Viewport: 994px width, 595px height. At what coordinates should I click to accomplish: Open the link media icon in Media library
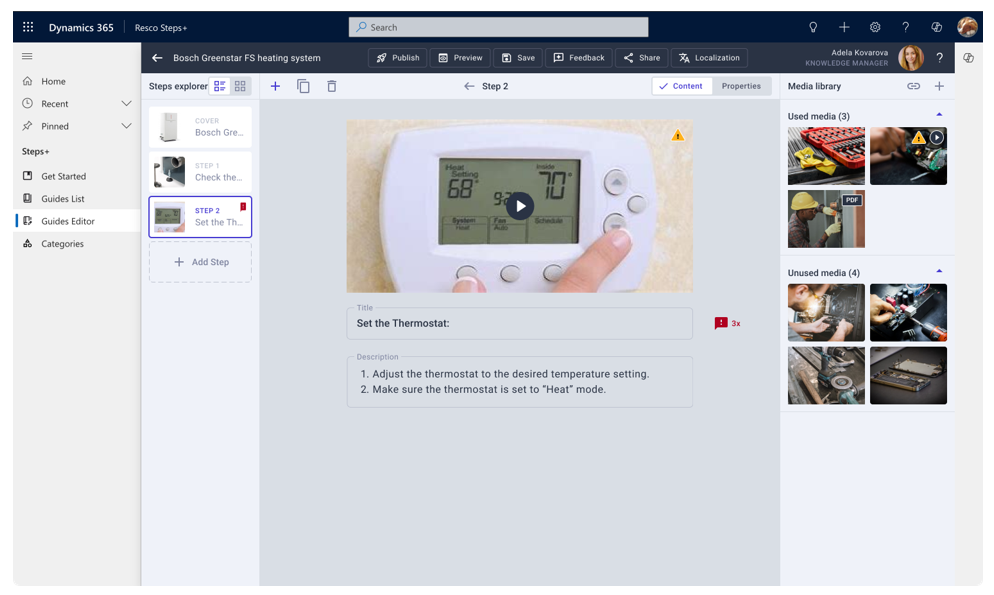(913, 86)
